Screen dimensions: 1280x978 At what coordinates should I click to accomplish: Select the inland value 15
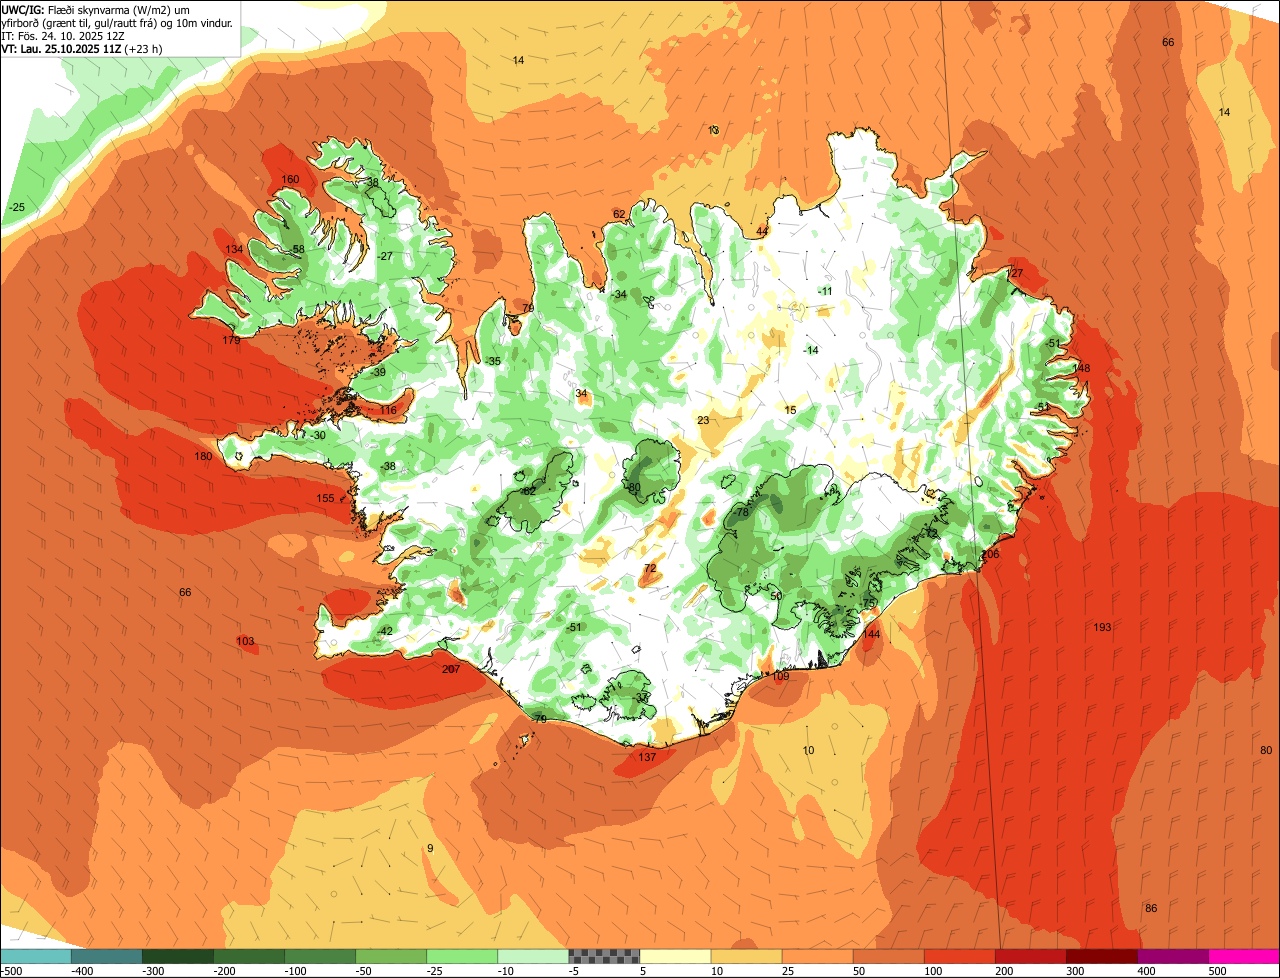790,411
